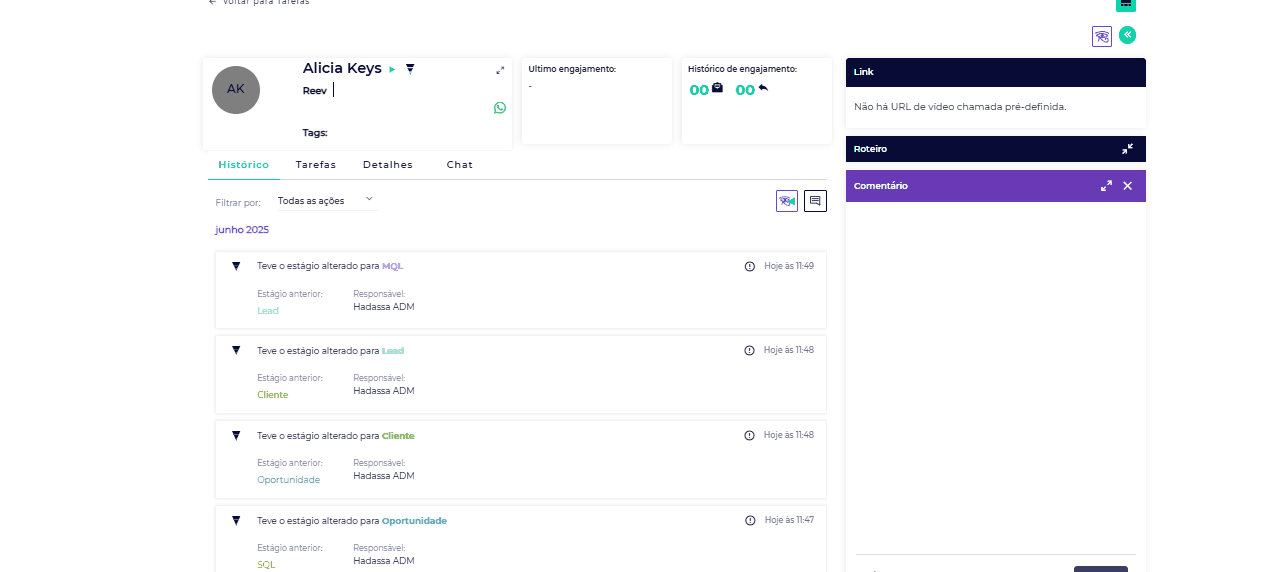Expand the Comentário panel
The image size is (1272, 572).
click(1107, 186)
